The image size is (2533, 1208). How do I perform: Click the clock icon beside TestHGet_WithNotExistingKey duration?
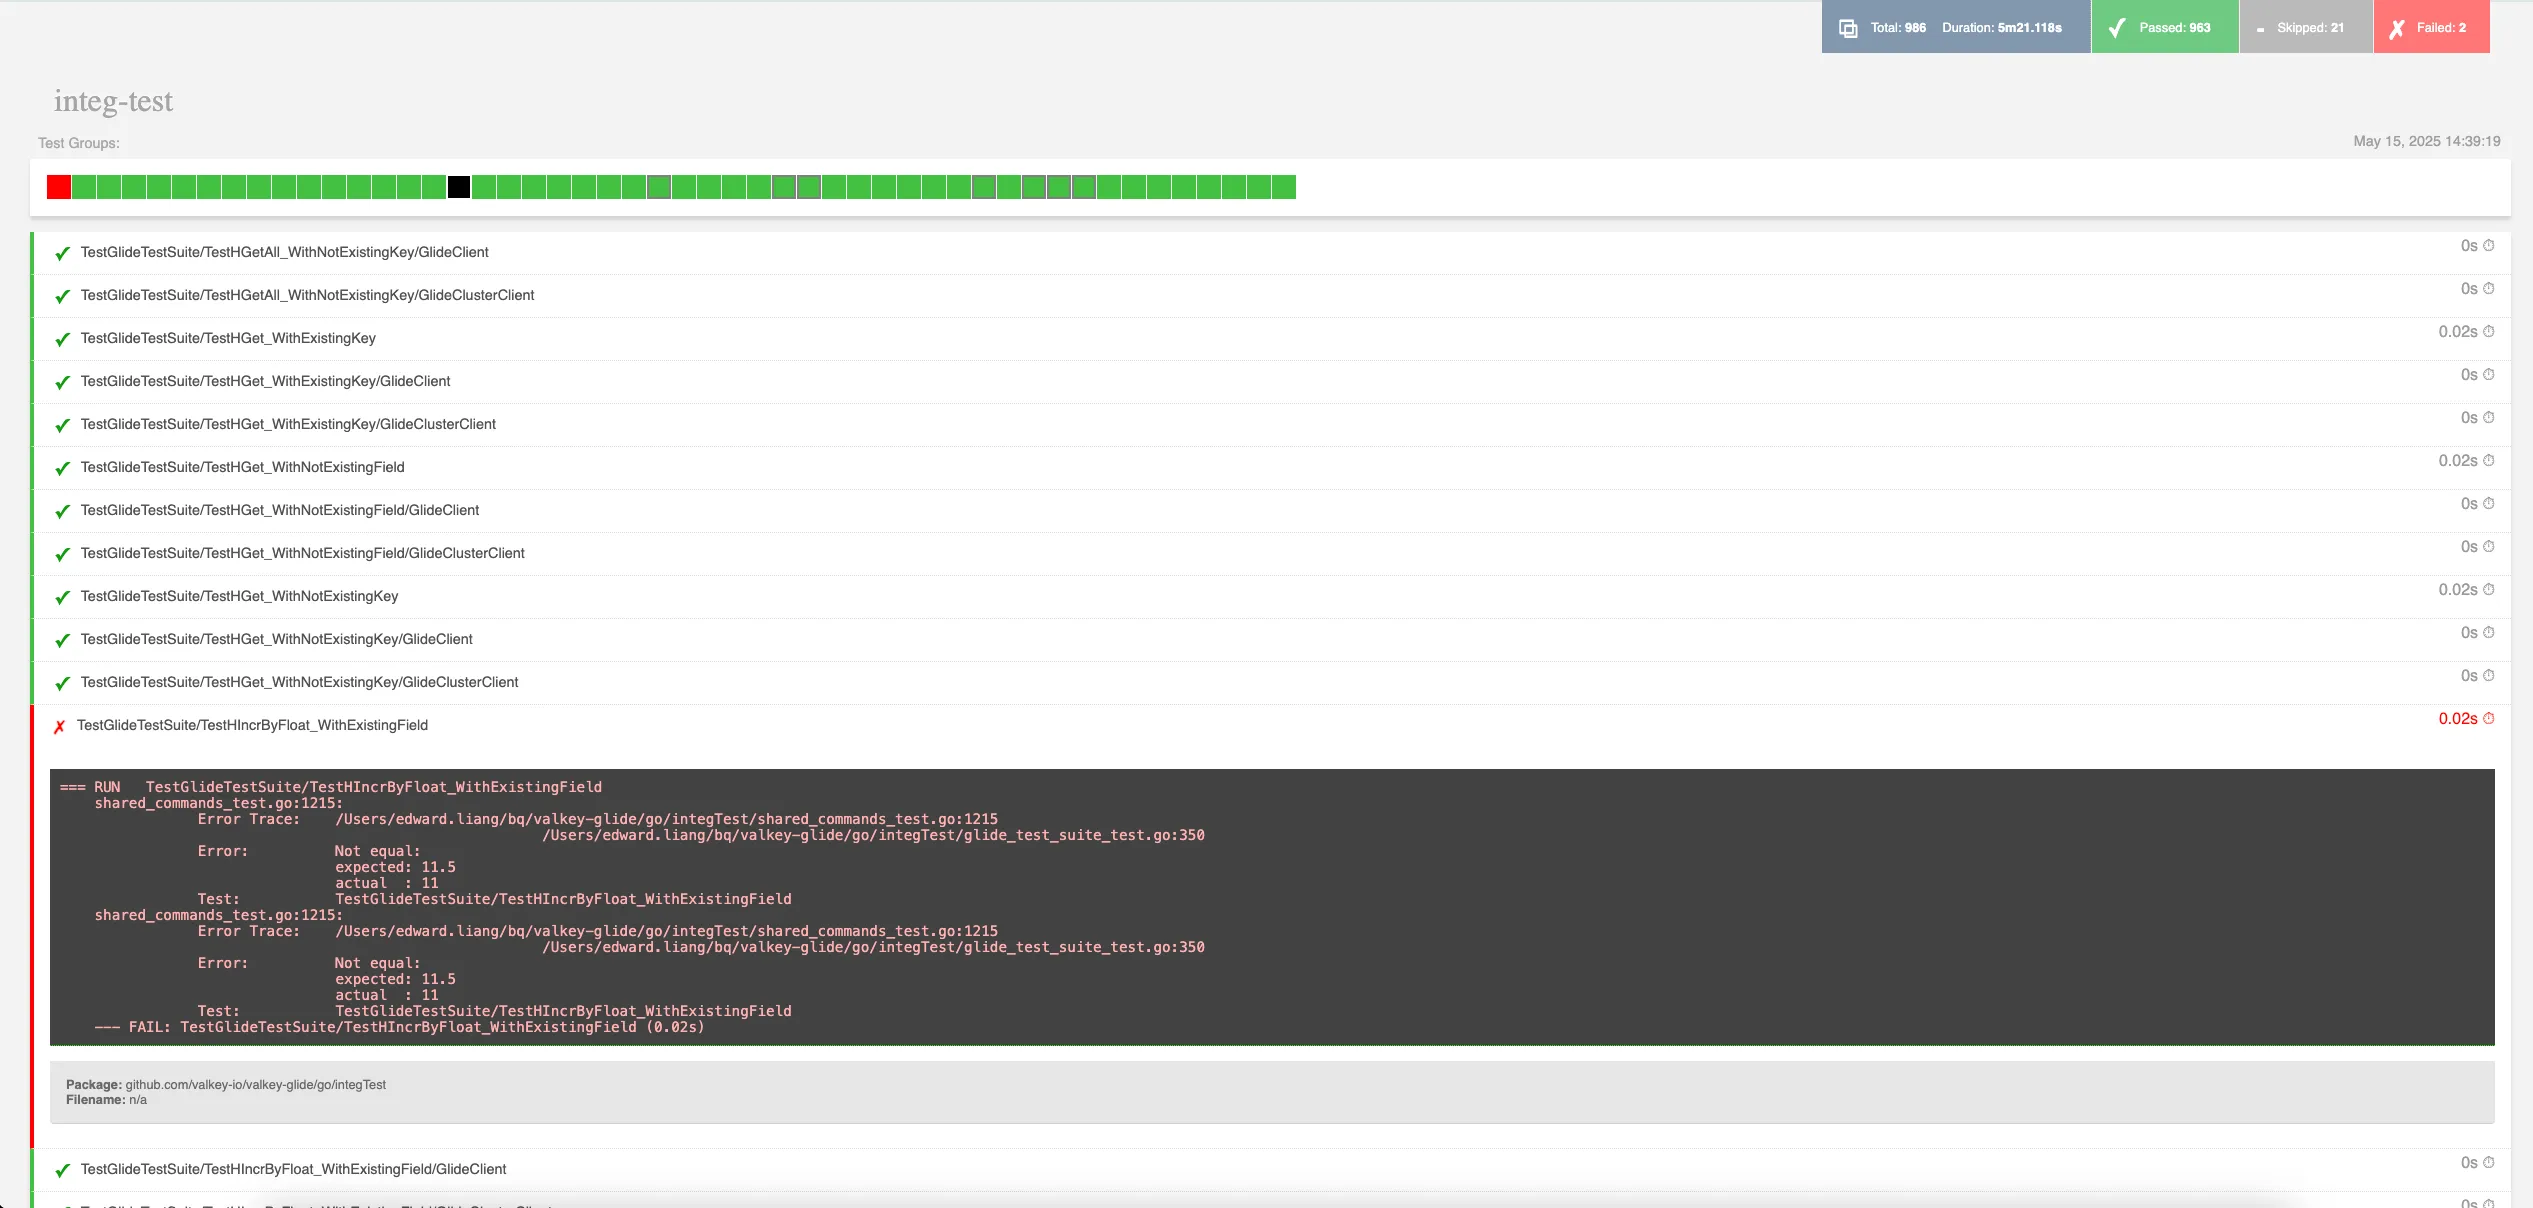tap(2490, 589)
